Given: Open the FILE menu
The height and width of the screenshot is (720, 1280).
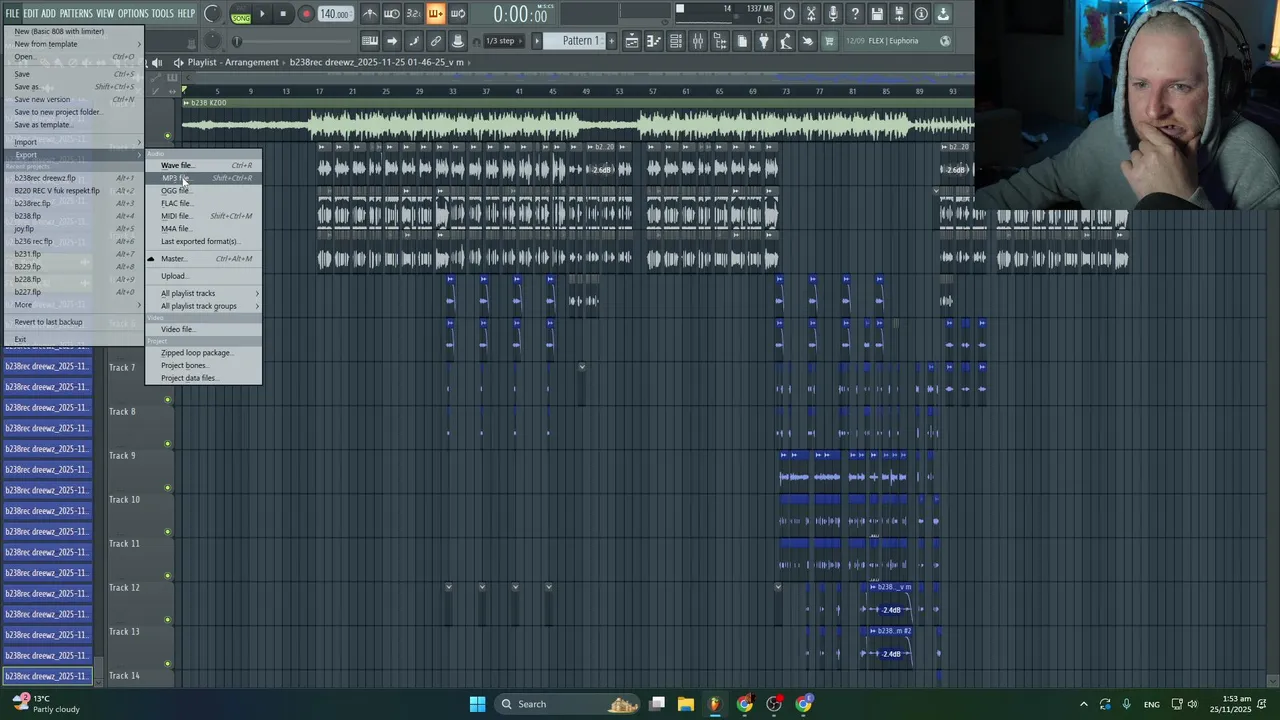Looking at the screenshot, I should 12,14.
